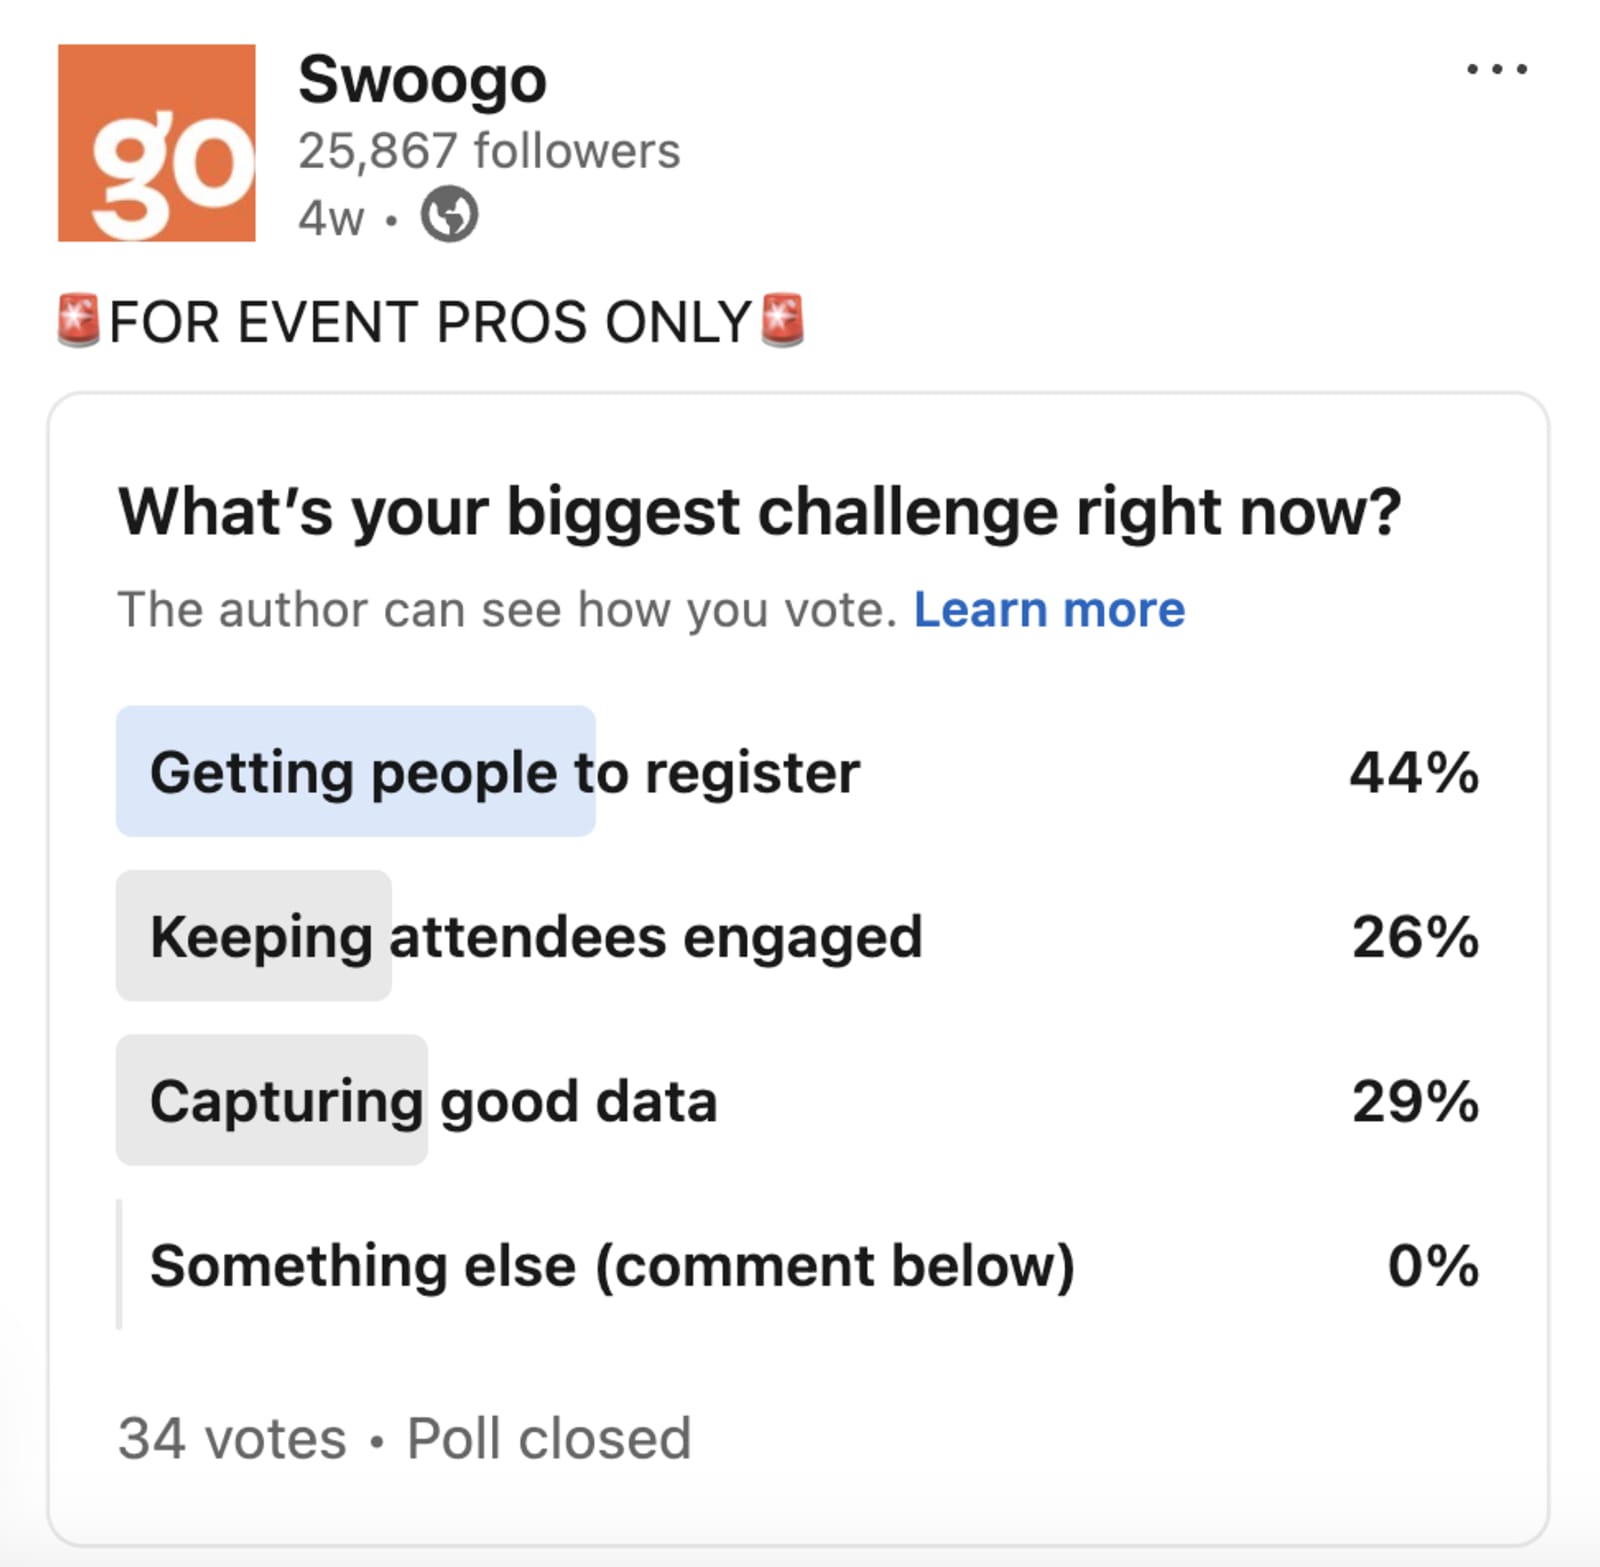Select 'Something else (comment below)' option
The height and width of the screenshot is (1567, 1600).
point(610,1266)
